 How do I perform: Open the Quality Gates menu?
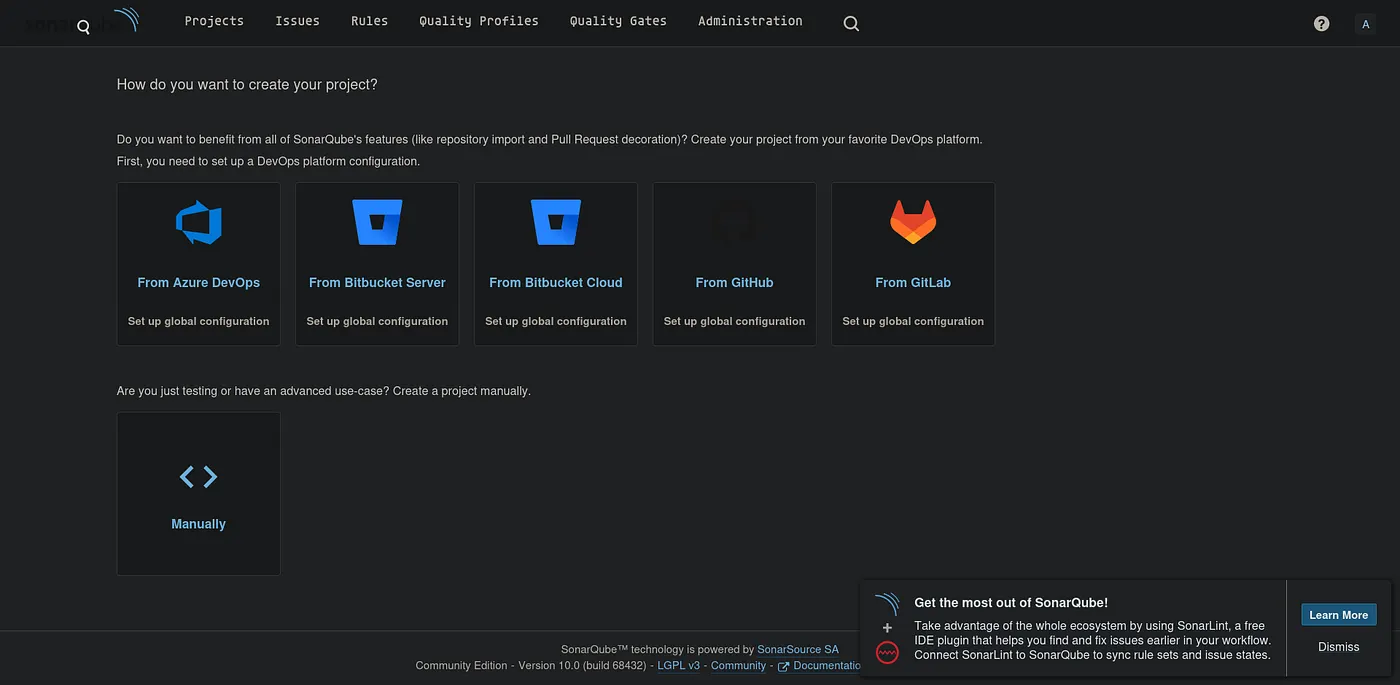click(618, 21)
